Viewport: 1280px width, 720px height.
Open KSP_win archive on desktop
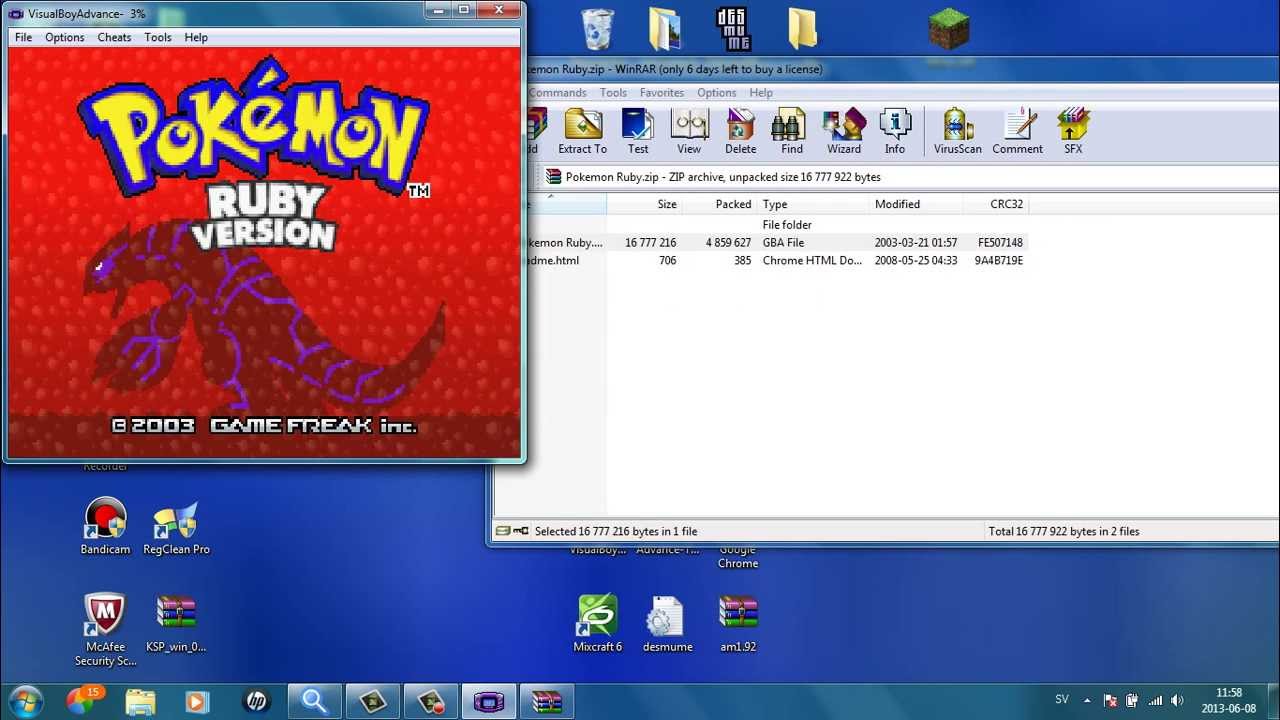[x=176, y=623]
